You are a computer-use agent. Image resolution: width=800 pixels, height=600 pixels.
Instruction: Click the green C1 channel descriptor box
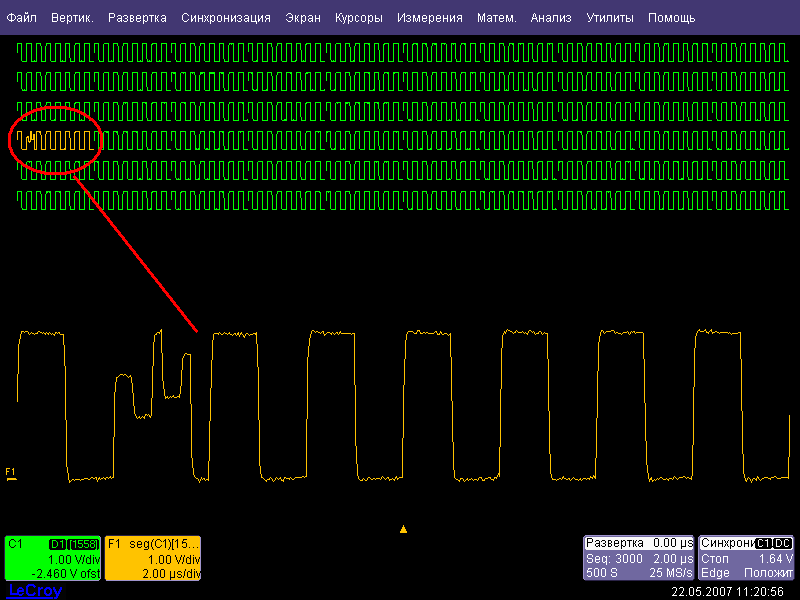click(x=52, y=558)
